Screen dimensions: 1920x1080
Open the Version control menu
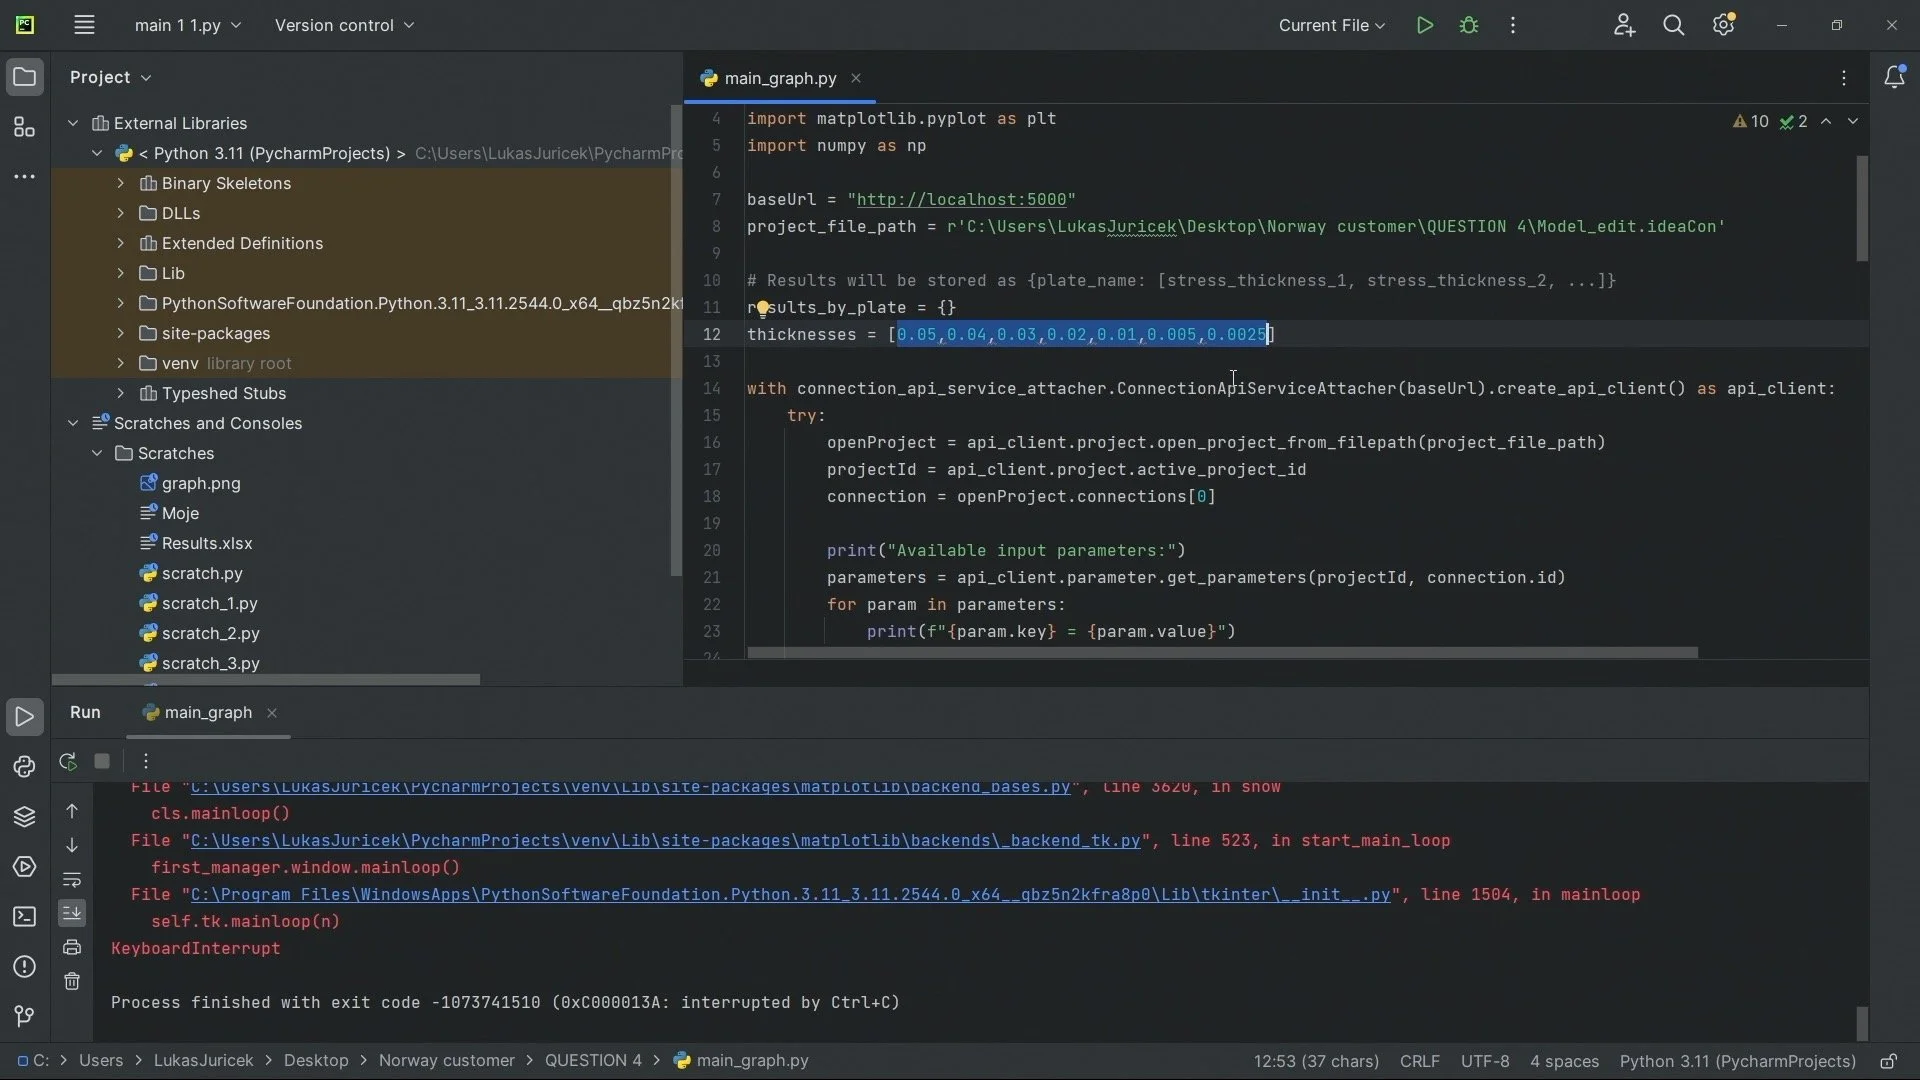(x=344, y=26)
